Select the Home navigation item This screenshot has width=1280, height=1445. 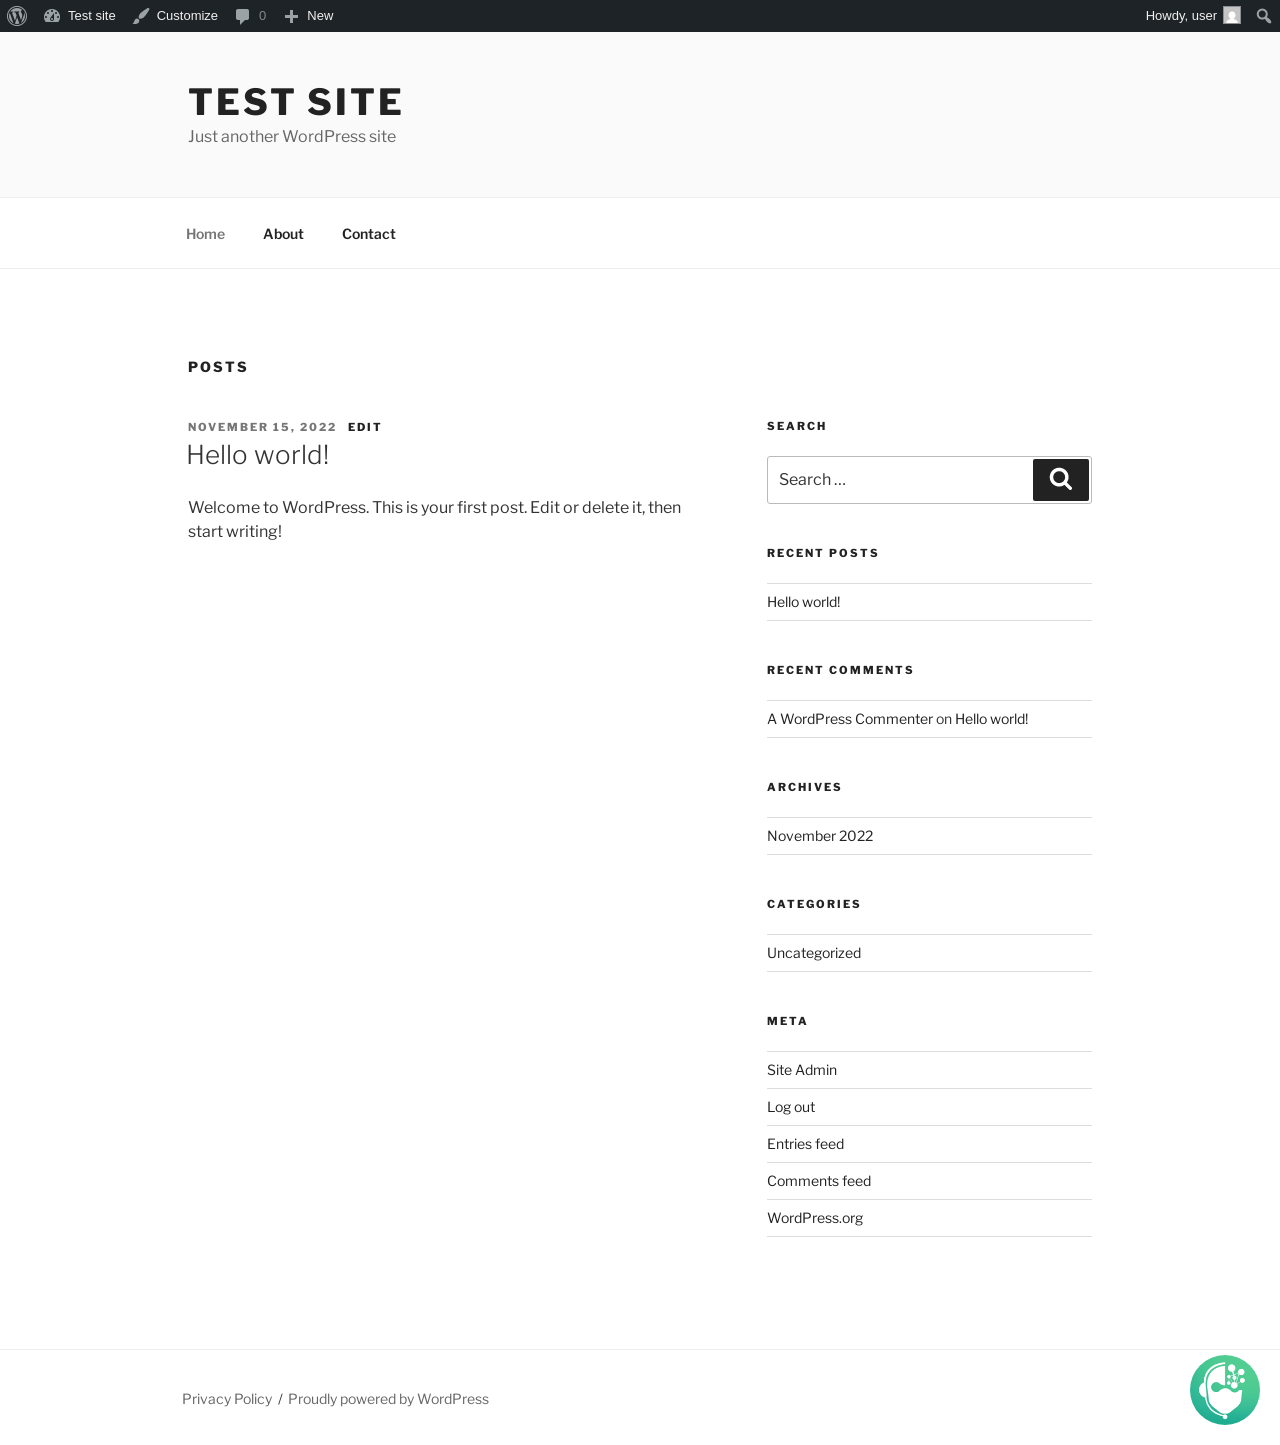205,234
